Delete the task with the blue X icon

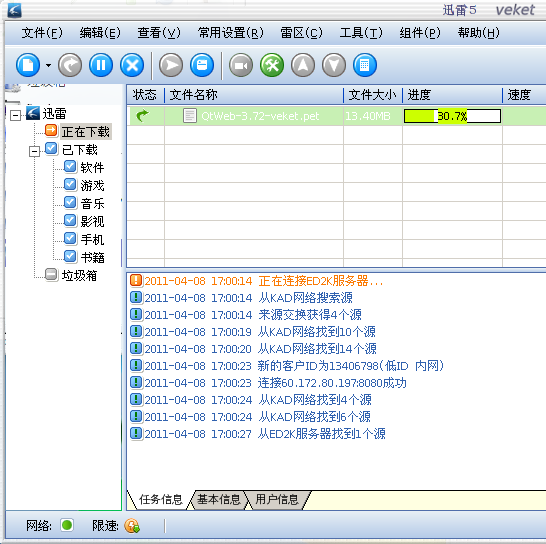pyautogui.click(x=132, y=65)
